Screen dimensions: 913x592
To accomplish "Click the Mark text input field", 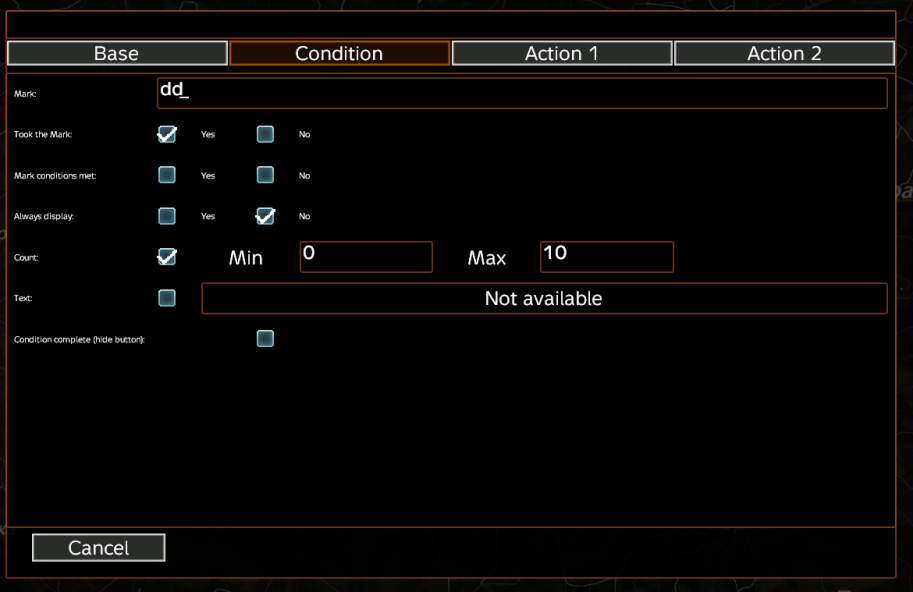I will (522, 93).
